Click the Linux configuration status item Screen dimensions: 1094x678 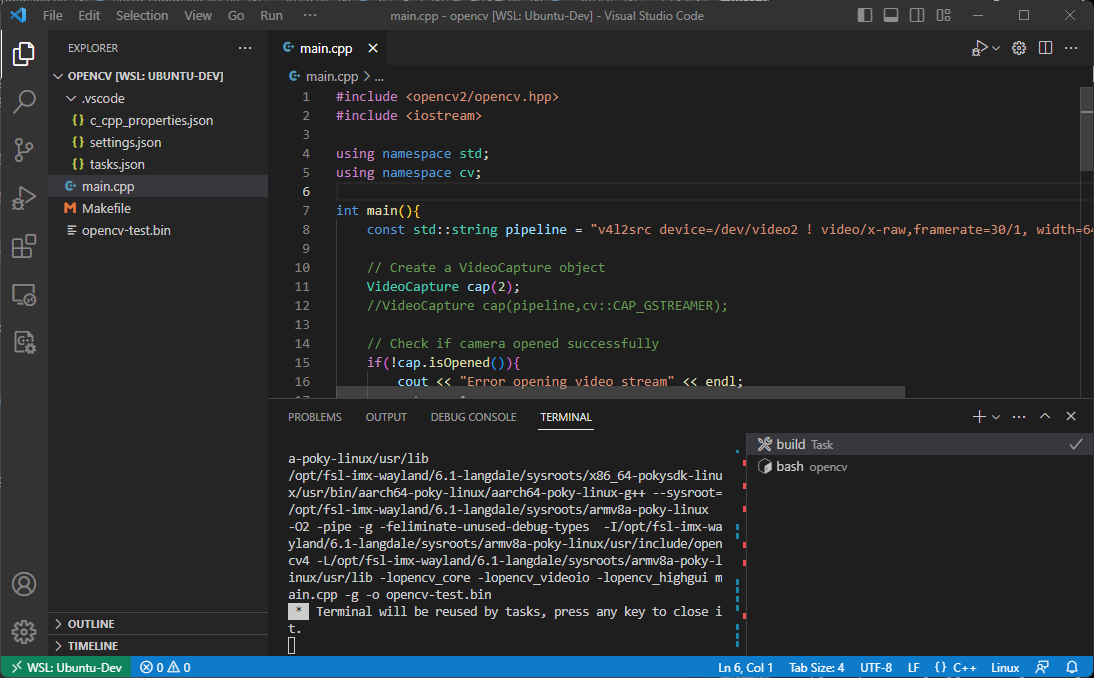coord(1005,668)
